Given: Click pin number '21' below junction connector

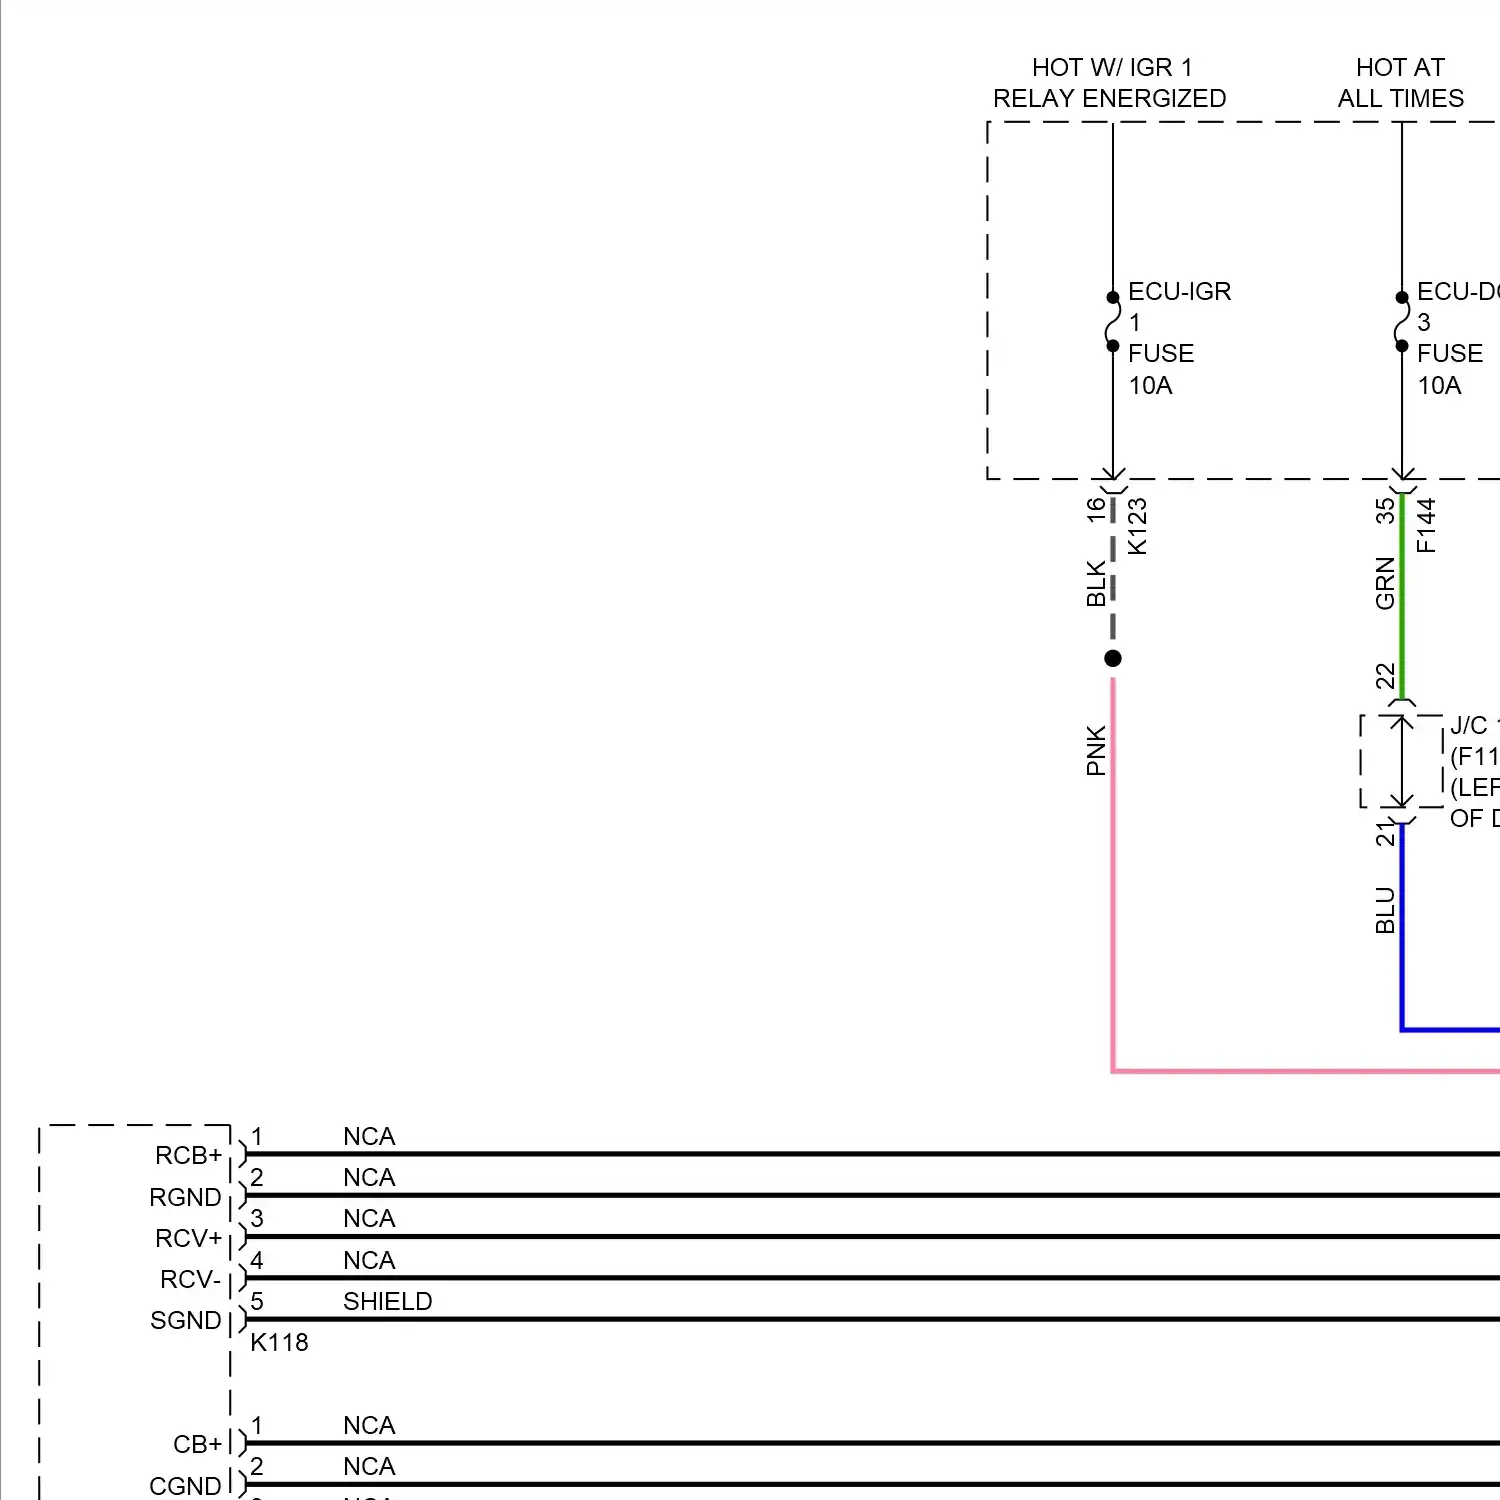Looking at the screenshot, I should [x=1385, y=834].
